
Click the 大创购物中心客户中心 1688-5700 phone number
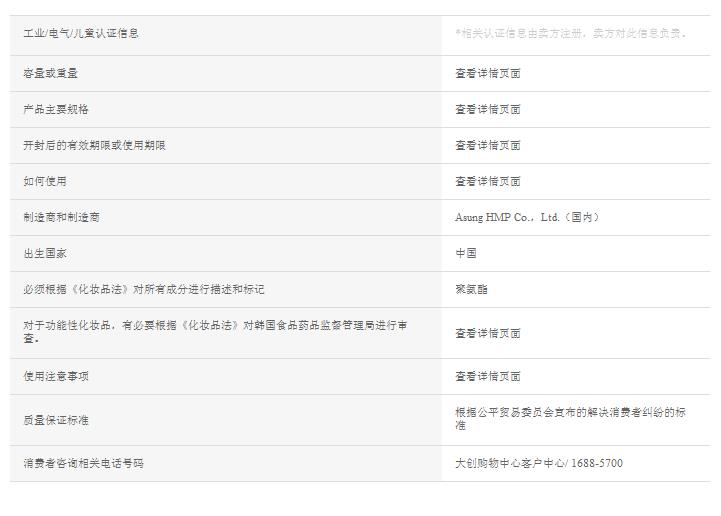(x=539, y=463)
